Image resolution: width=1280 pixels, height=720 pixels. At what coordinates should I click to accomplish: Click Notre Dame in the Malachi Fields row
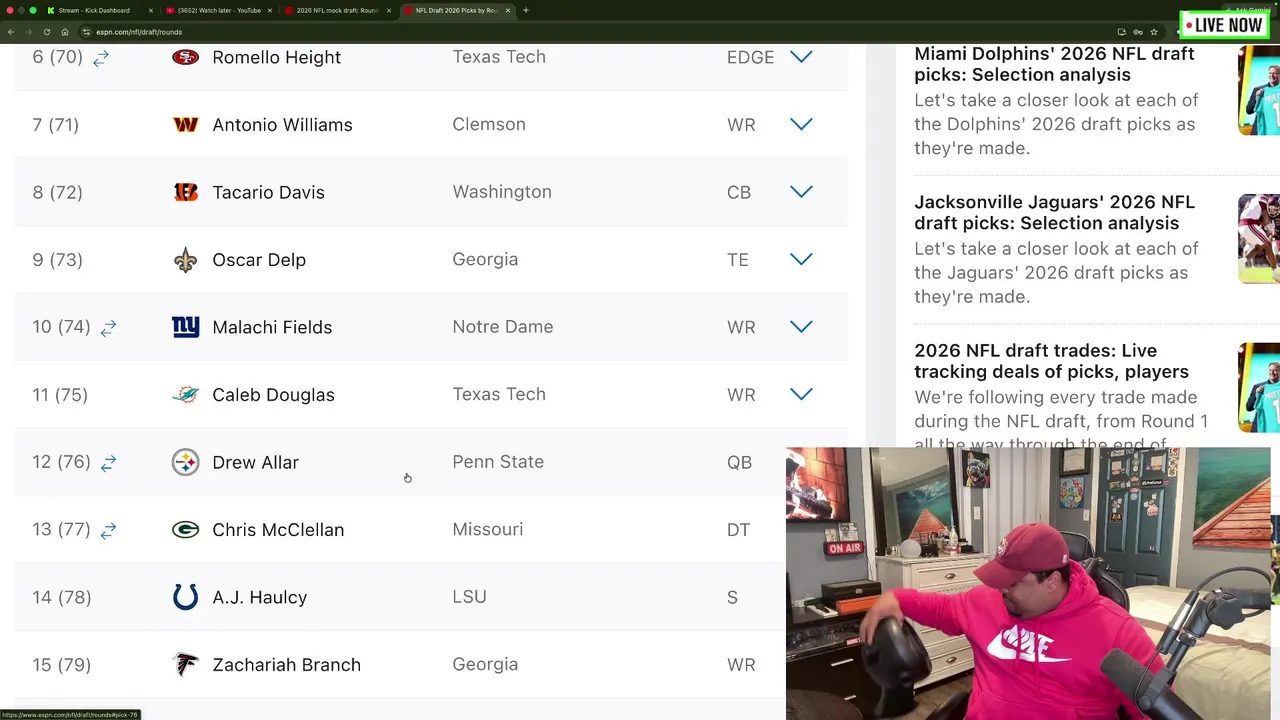tap(502, 327)
